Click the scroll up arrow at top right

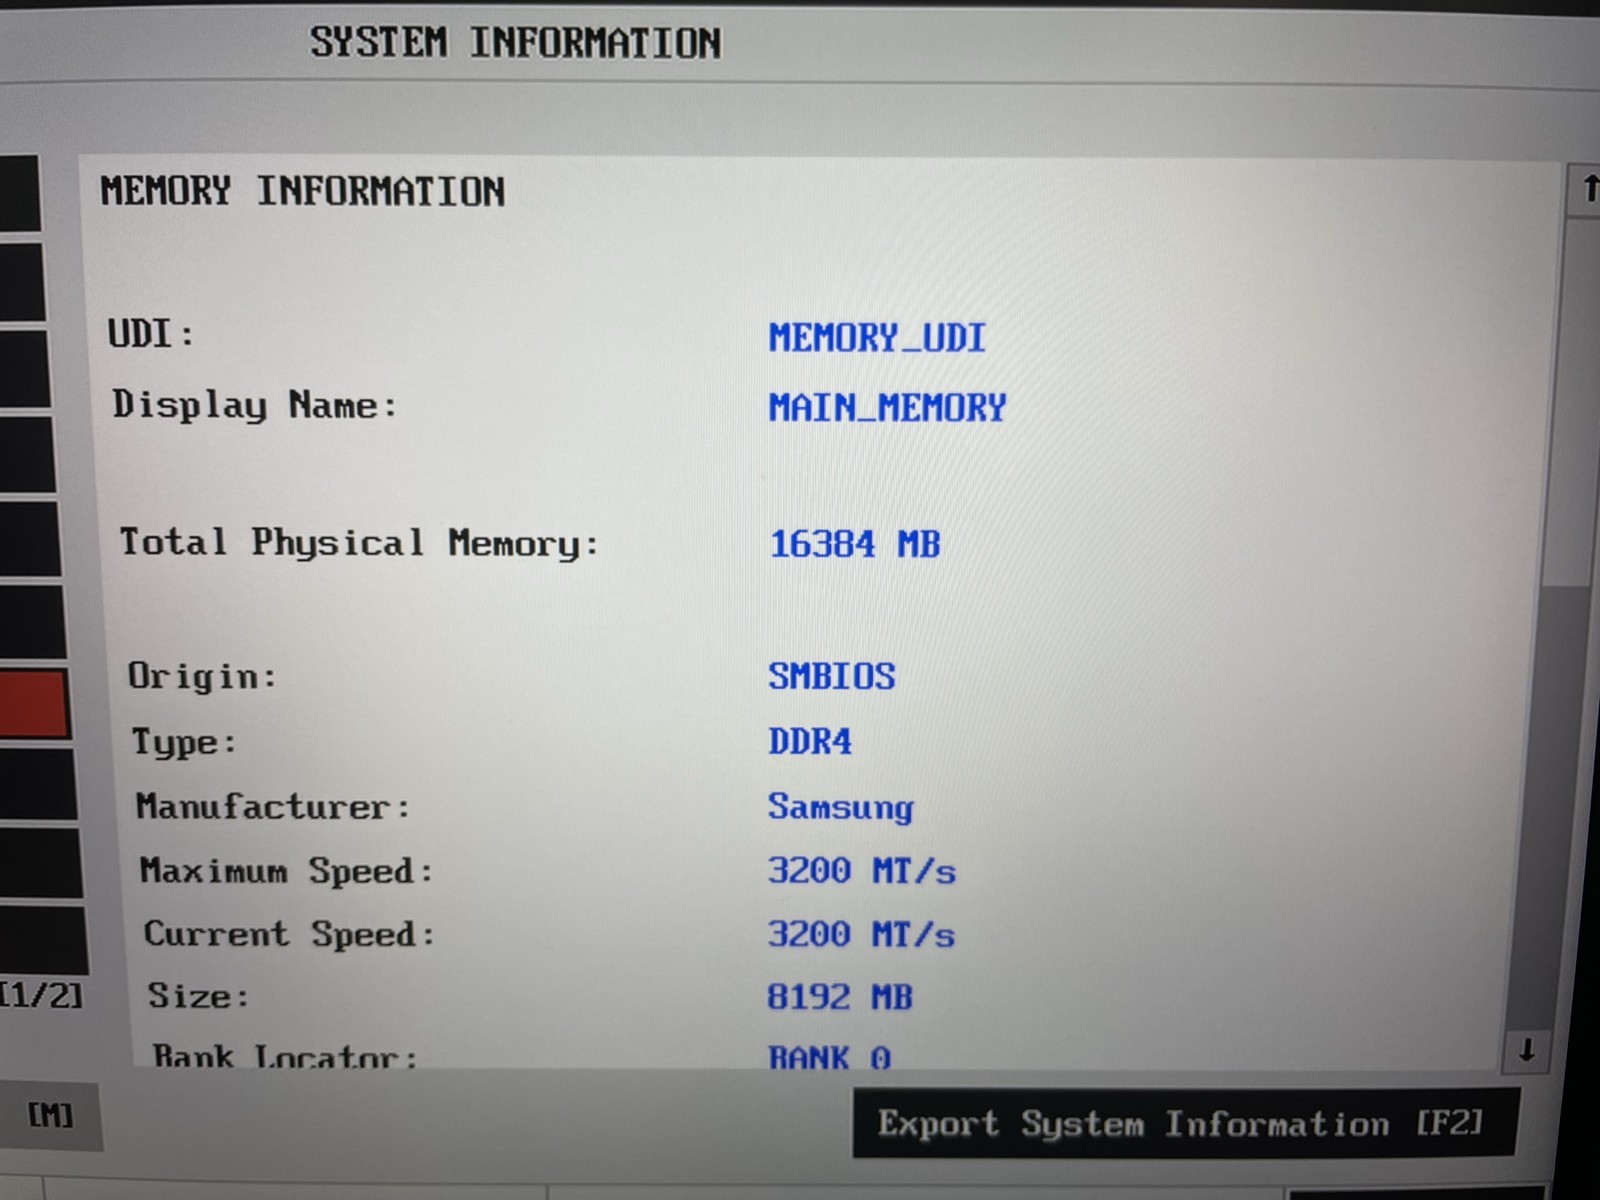(1588, 188)
